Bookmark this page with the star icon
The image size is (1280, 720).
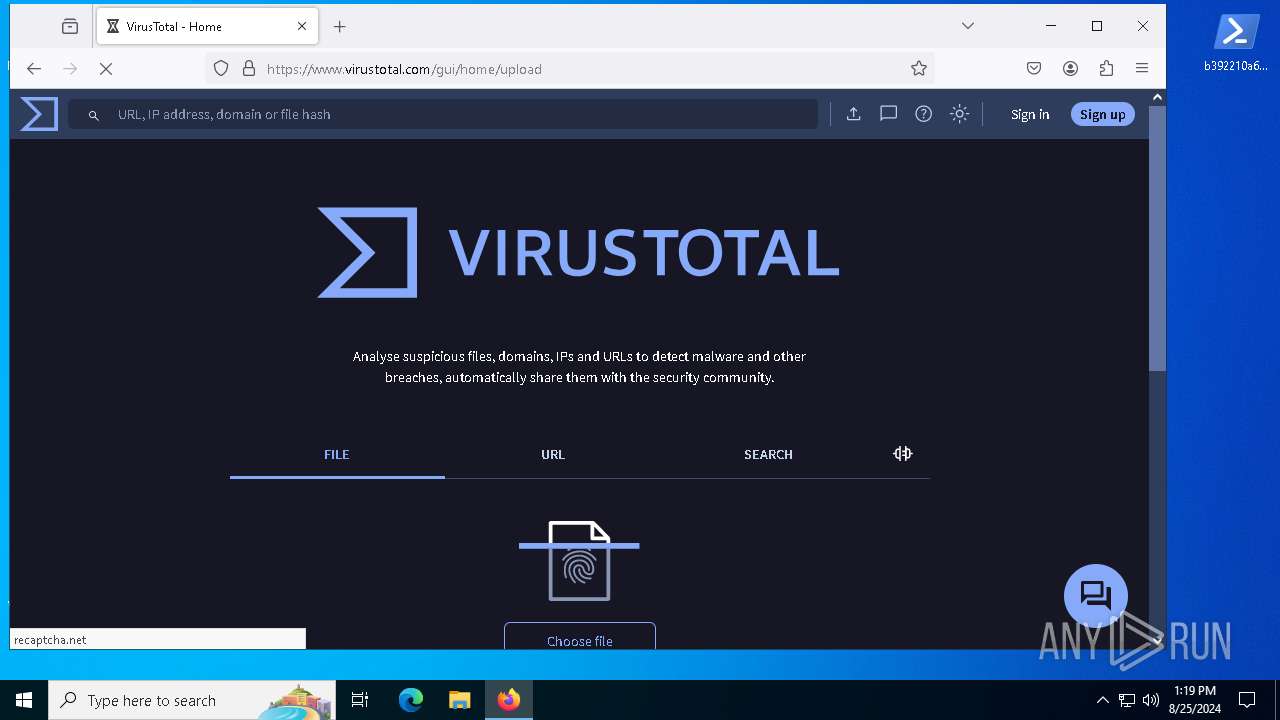click(x=919, y=68)
